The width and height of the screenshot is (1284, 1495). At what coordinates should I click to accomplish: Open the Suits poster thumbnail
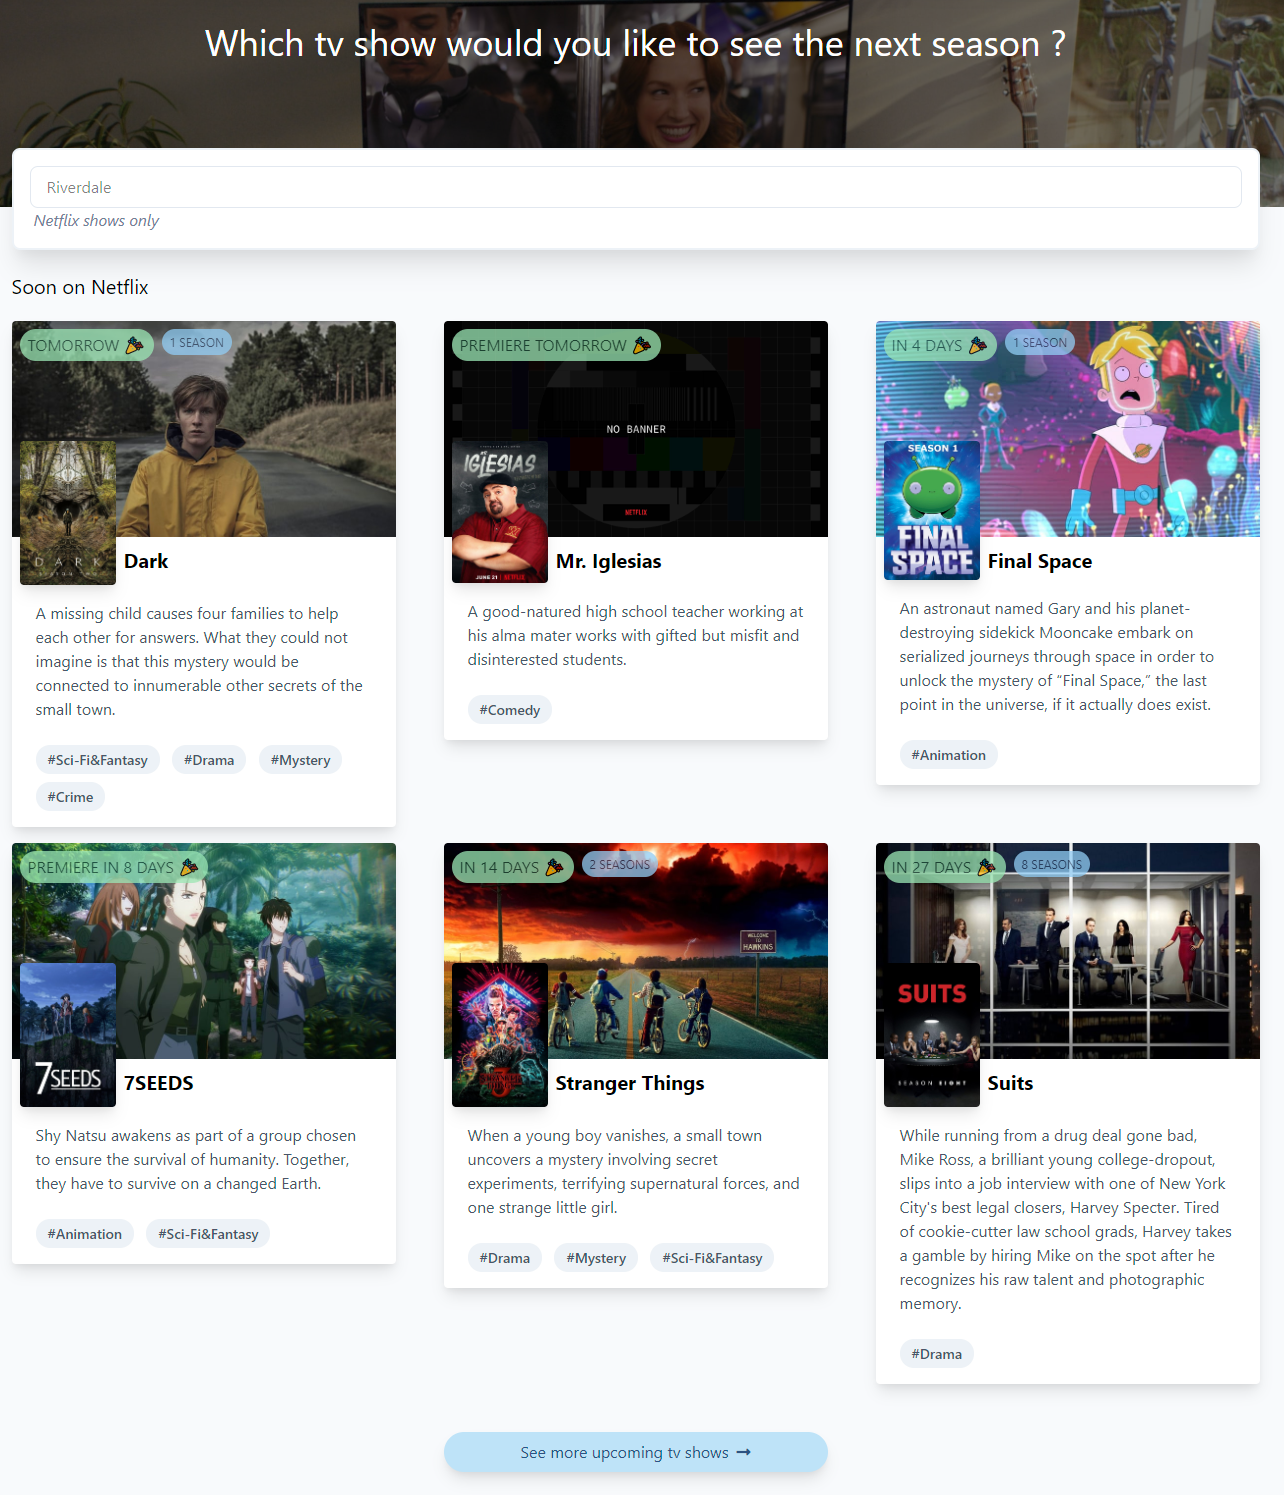click(x=932, y=1035)
